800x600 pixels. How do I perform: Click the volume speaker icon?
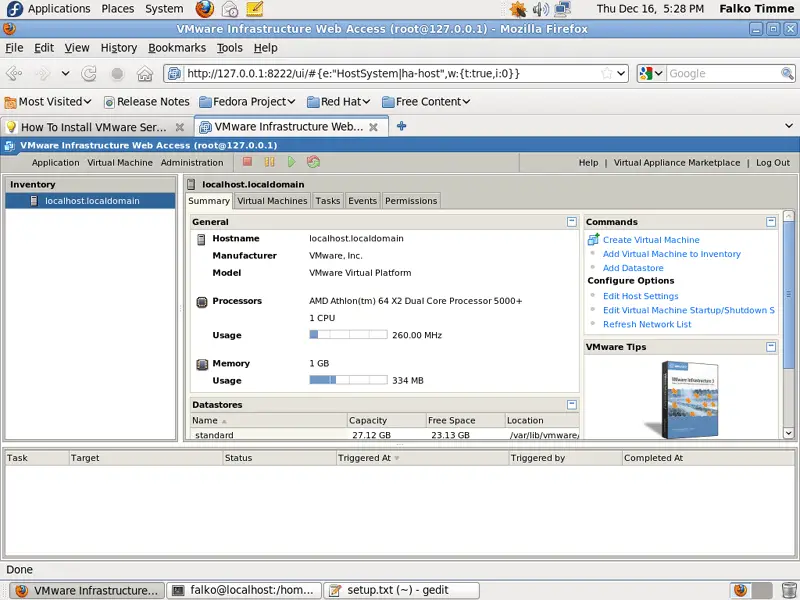click(x=540, y=9)
